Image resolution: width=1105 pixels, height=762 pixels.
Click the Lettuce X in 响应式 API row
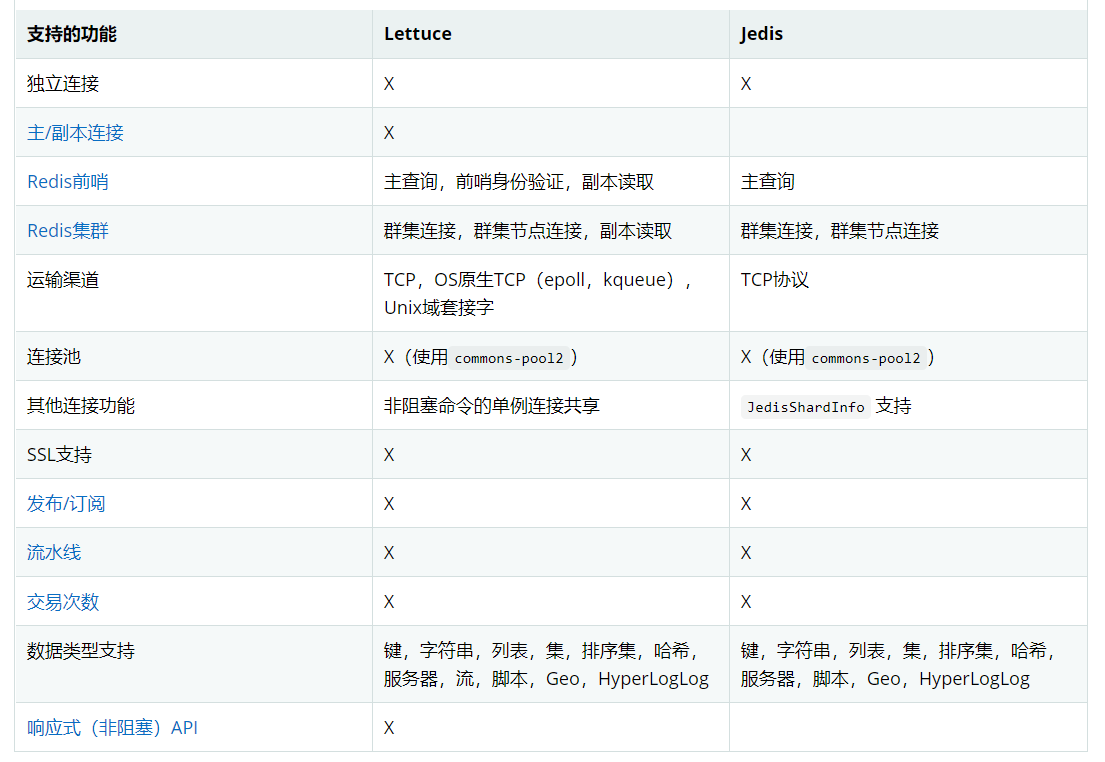point(389,728)
